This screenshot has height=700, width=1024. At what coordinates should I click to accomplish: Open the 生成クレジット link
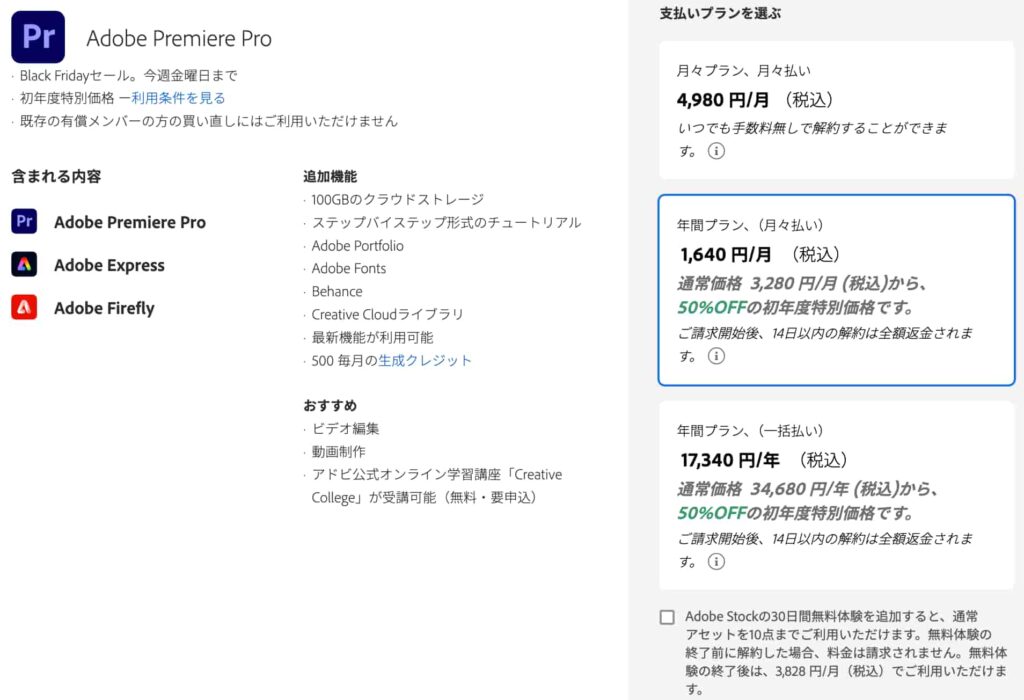425,360
